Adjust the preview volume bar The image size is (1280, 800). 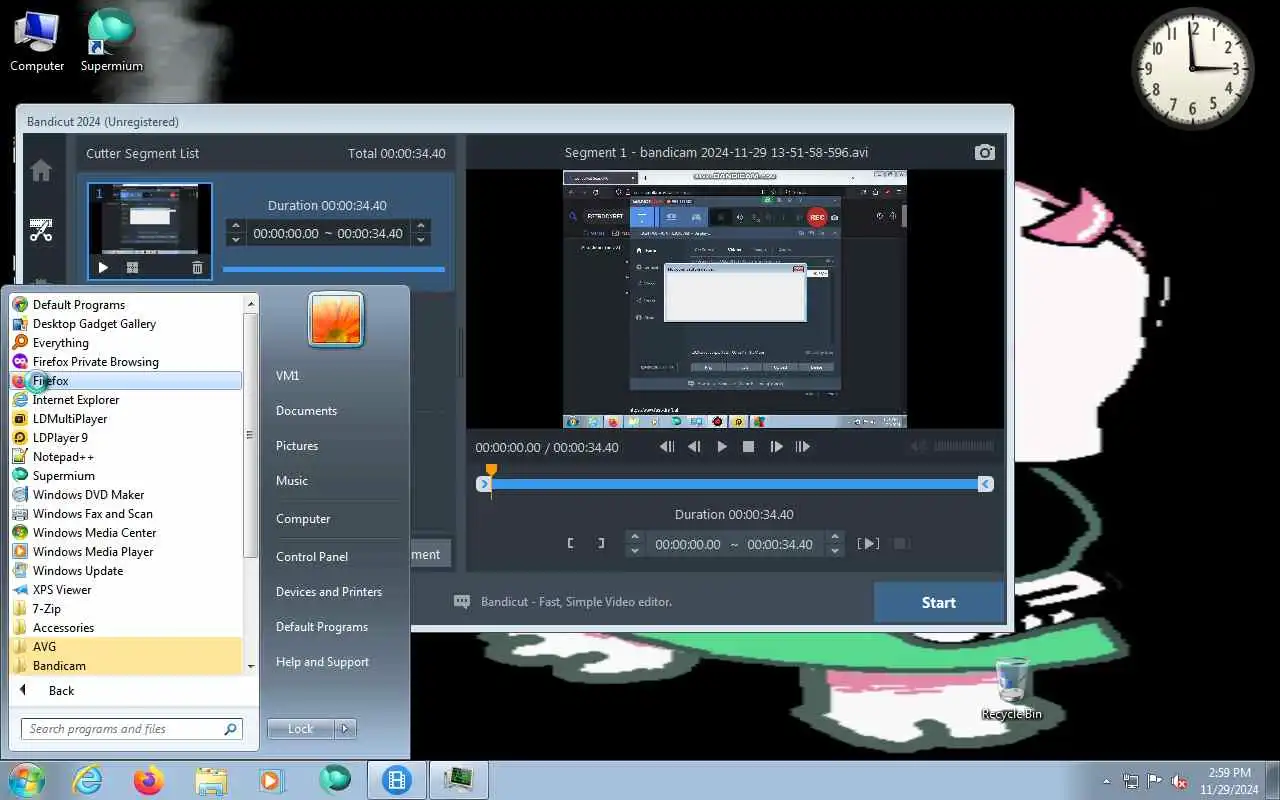click(963, 447)
